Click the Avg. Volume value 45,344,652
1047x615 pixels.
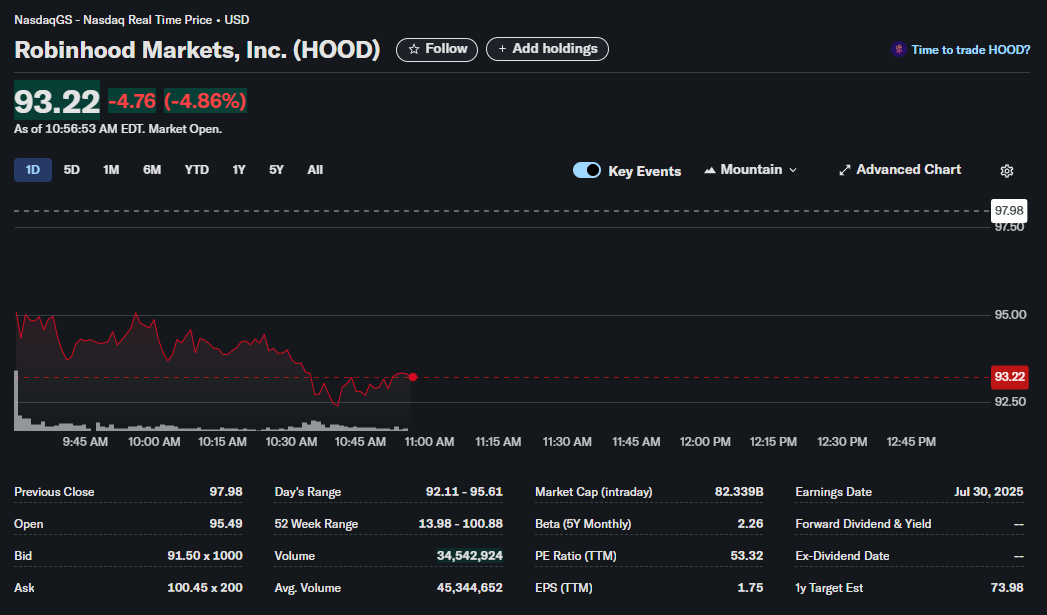[470, 588]
